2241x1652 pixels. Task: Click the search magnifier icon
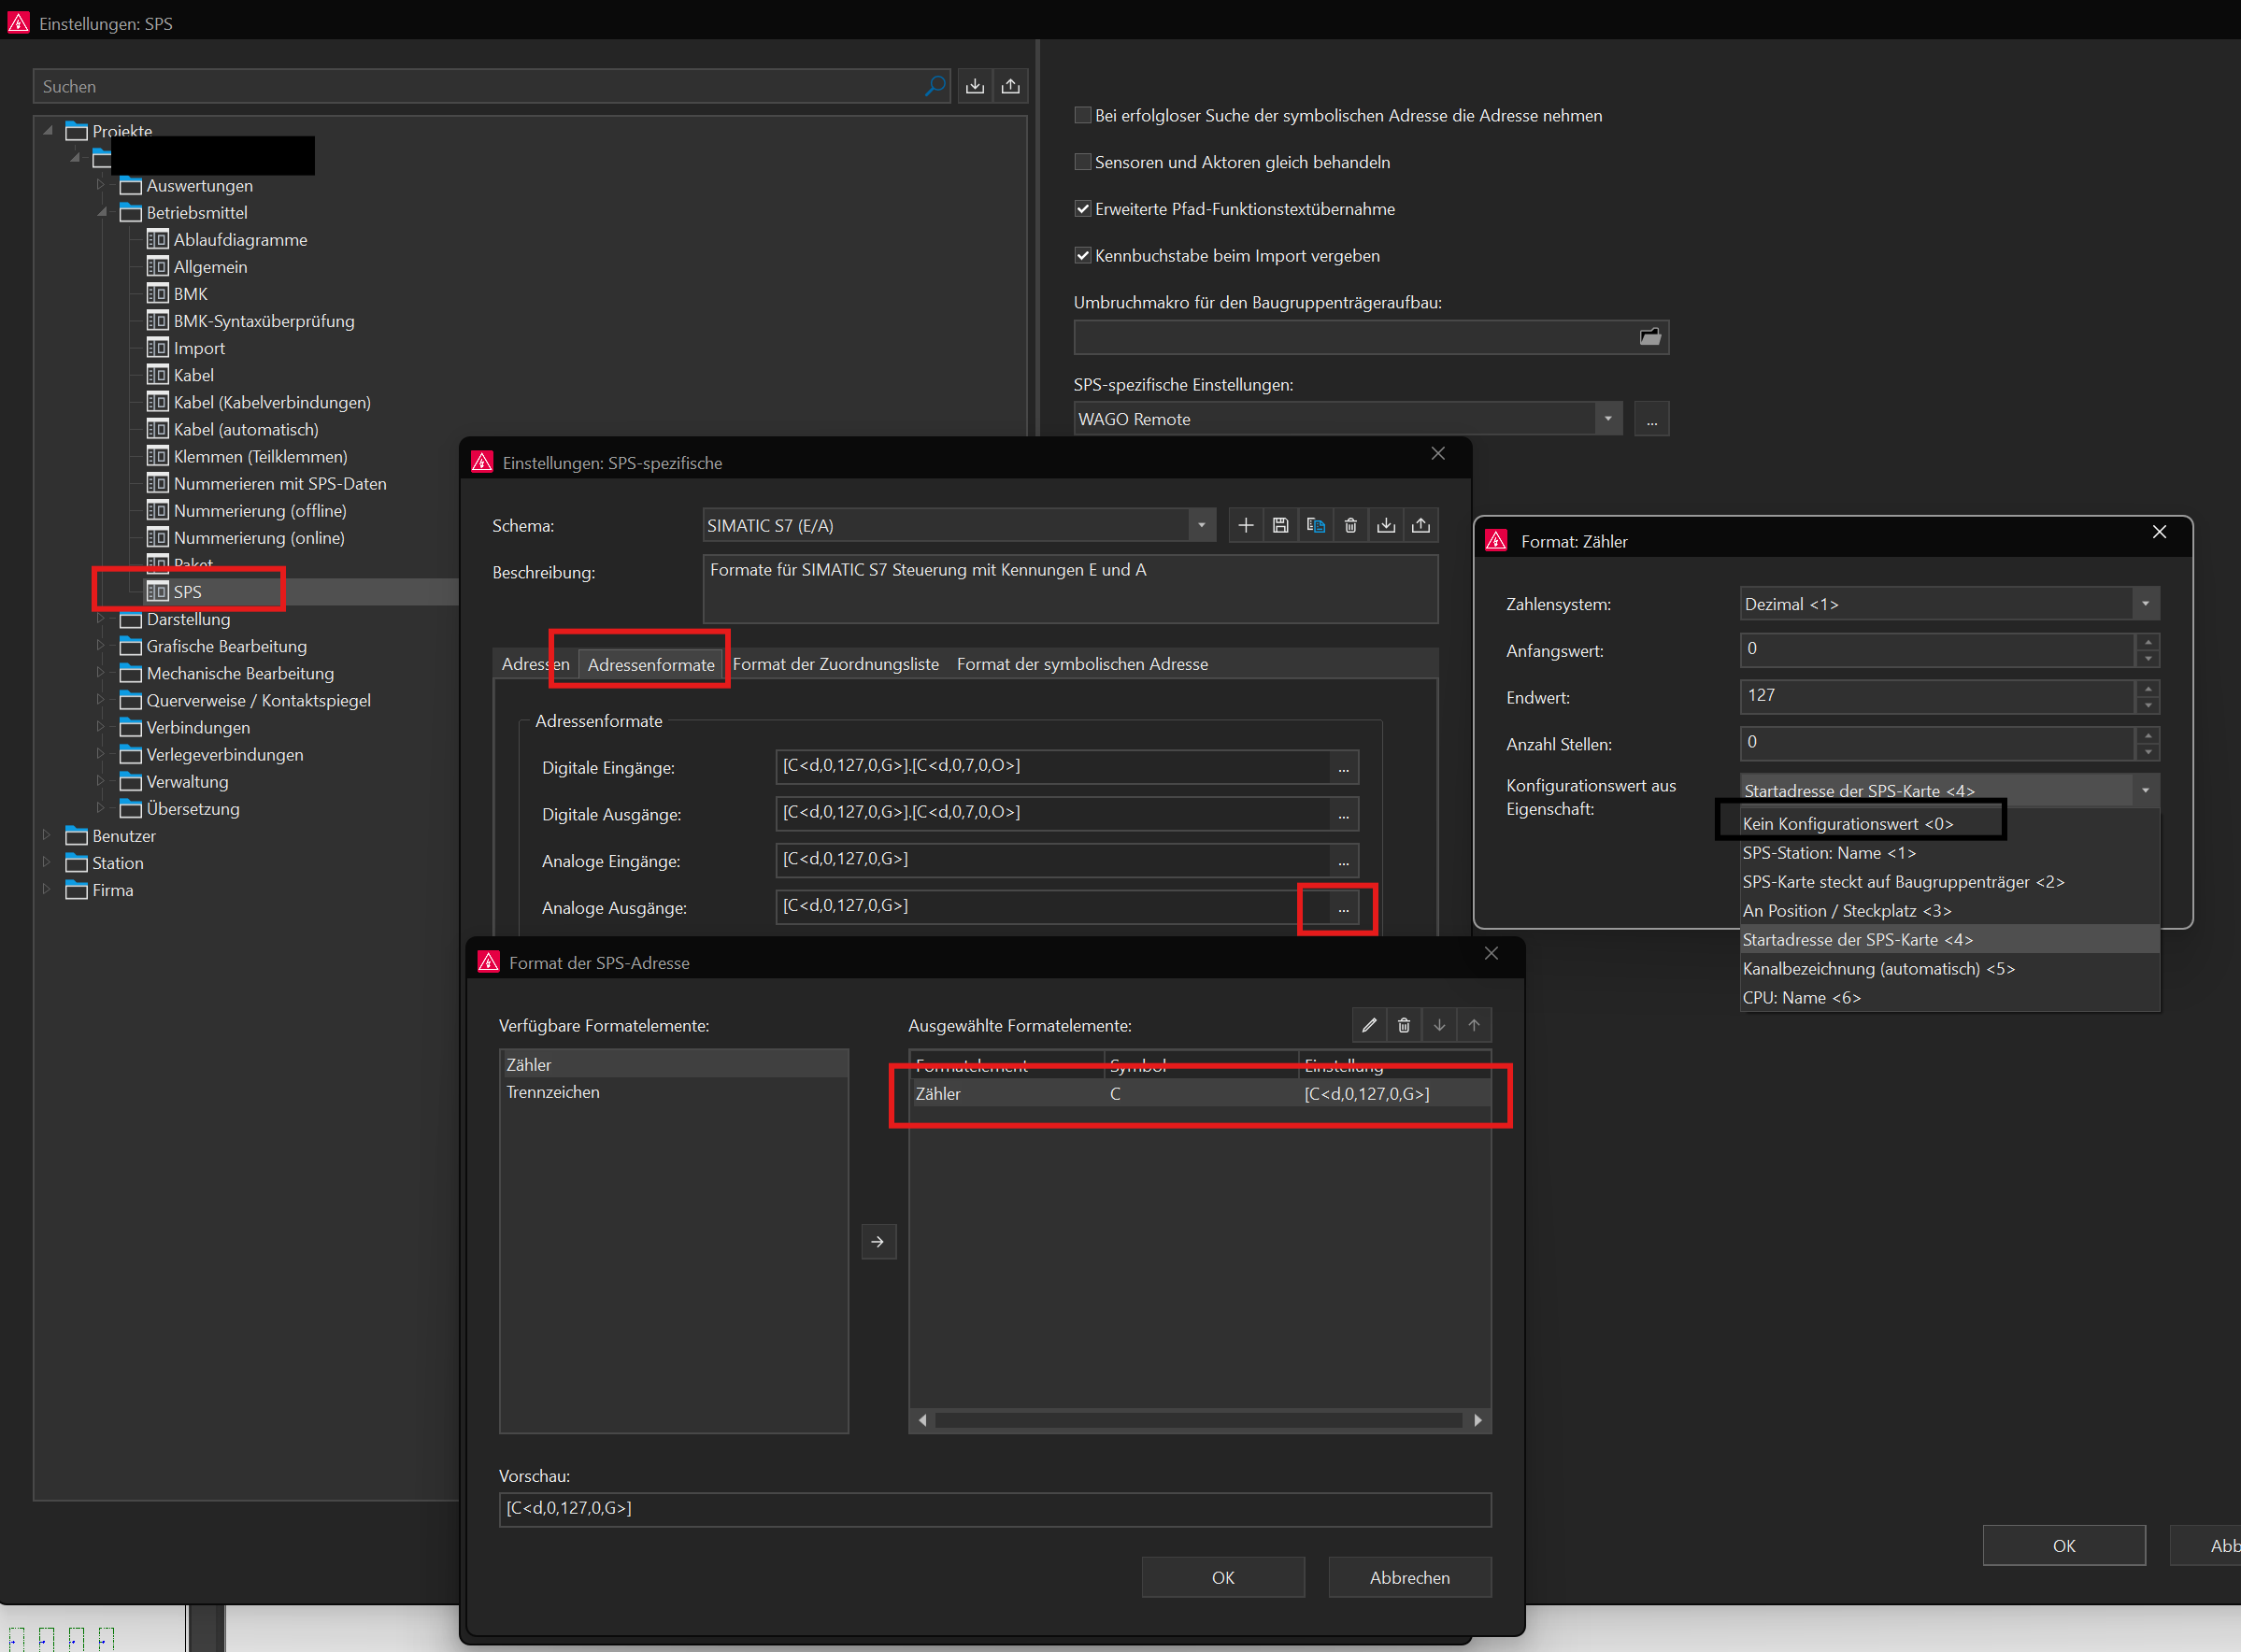coord(934,86)
